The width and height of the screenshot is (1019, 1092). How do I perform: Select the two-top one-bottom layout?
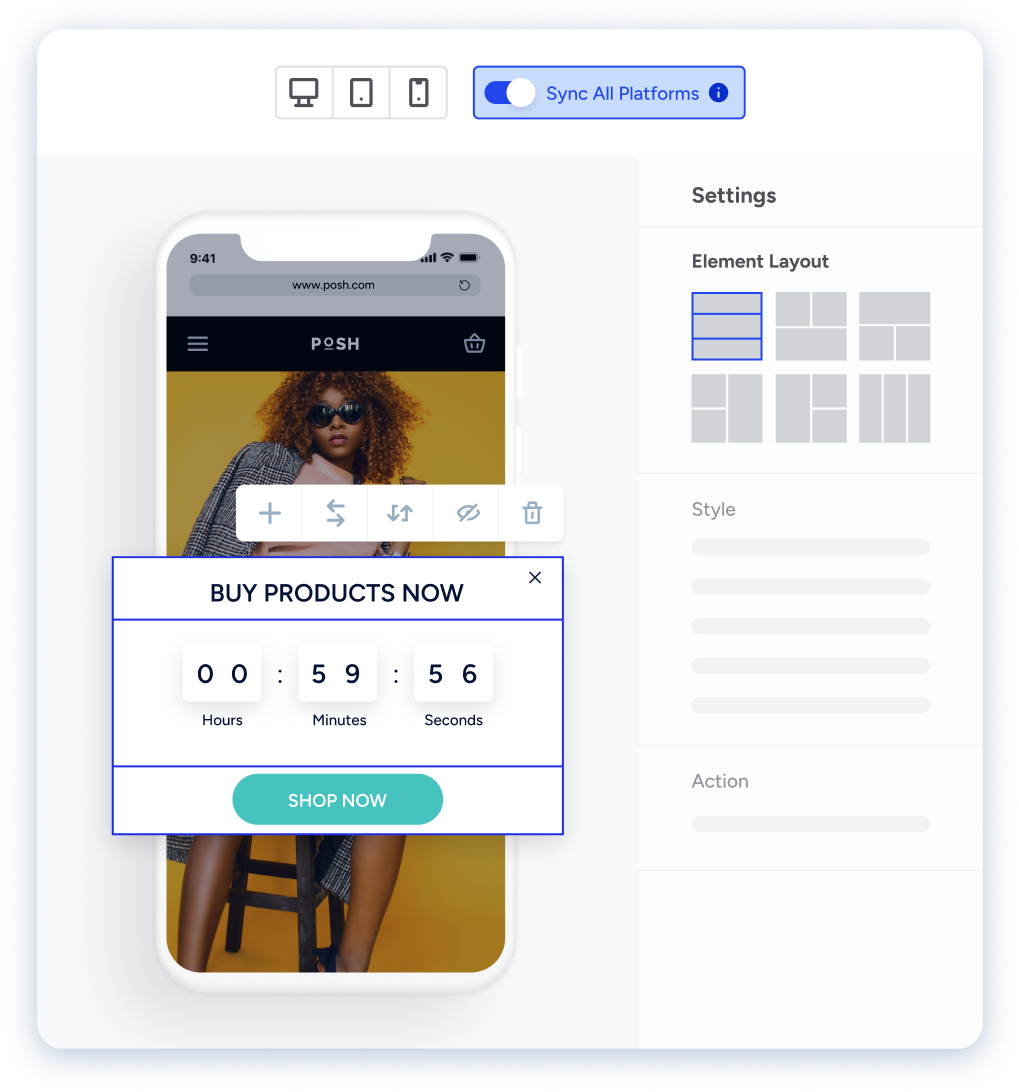click(x=811, y=326)
